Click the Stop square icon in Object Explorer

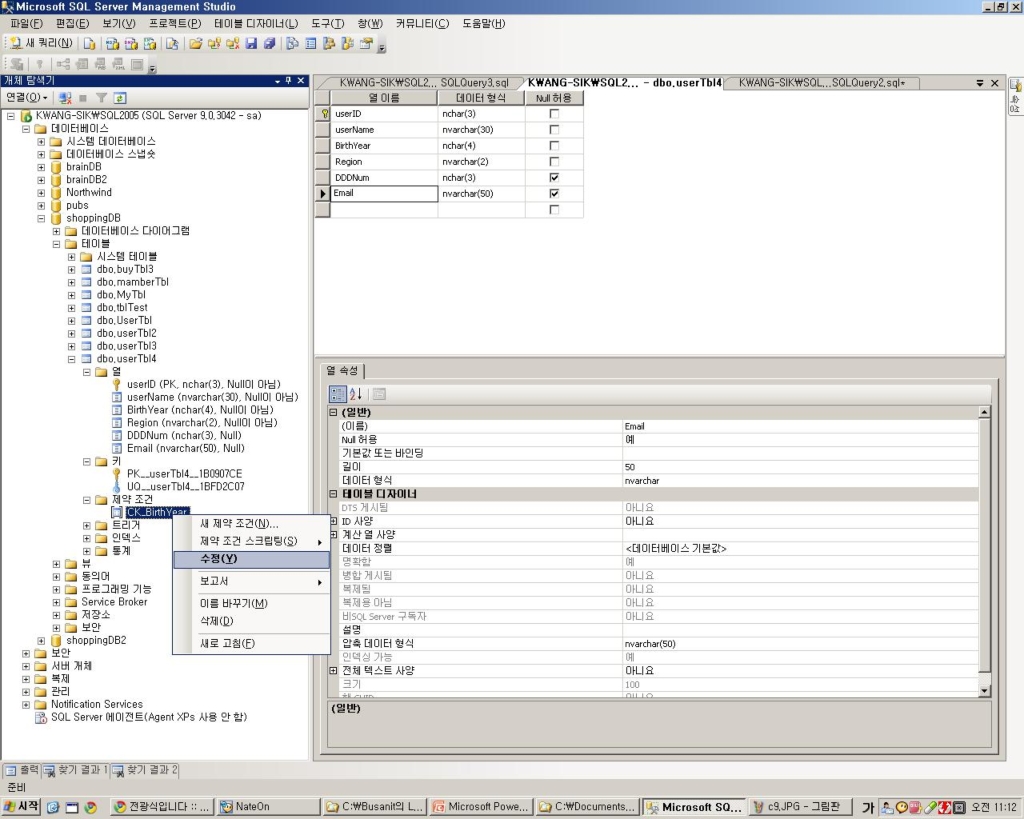pos(83,98)
